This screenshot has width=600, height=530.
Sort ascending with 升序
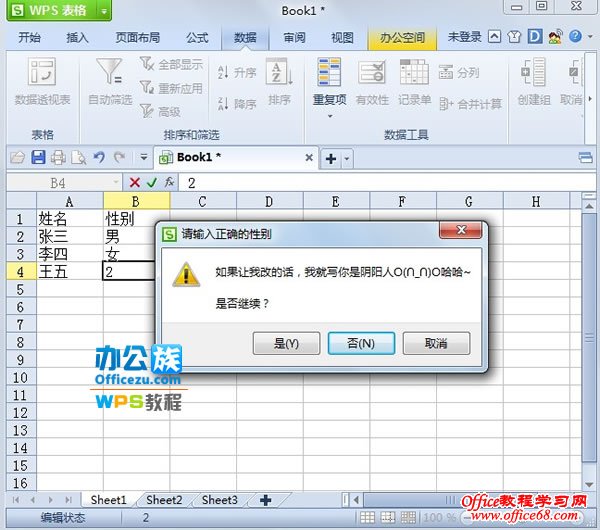[237, 72]
